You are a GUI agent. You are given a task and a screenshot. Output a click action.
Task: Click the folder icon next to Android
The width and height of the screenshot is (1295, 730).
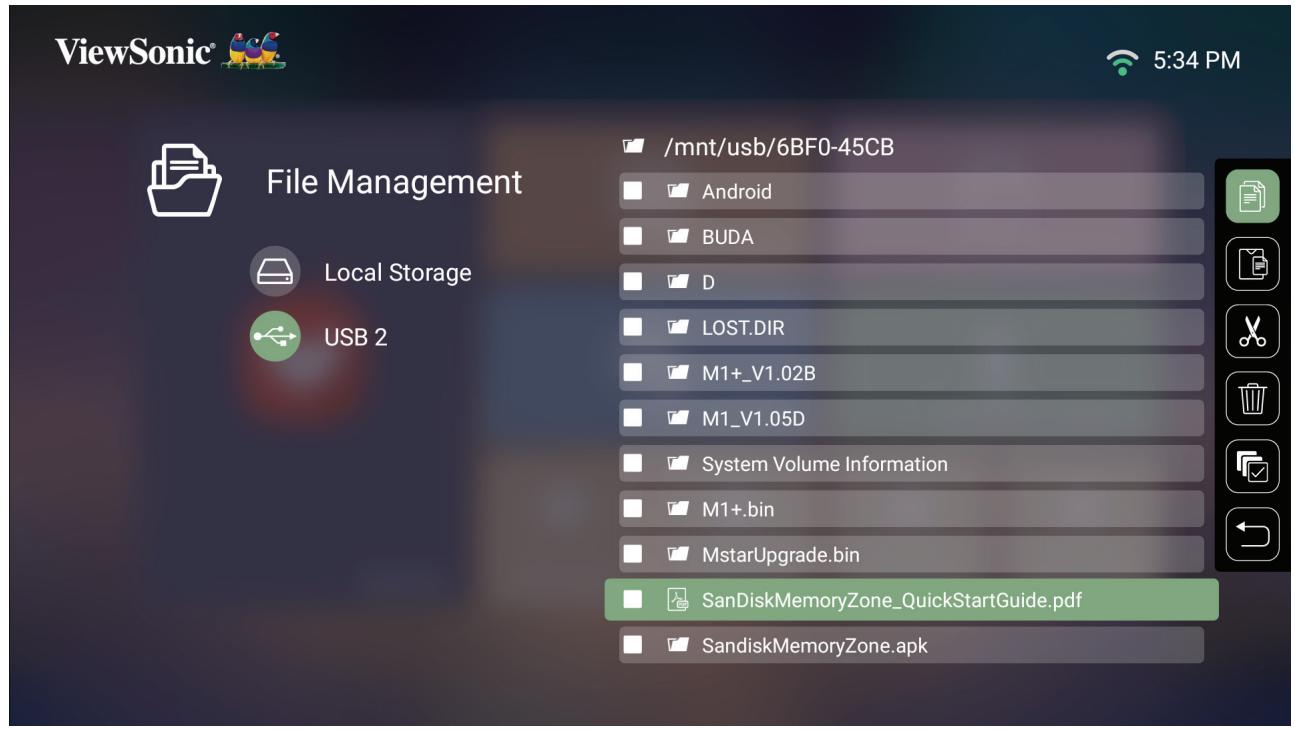pyautogui.click(x=676, y=192)
